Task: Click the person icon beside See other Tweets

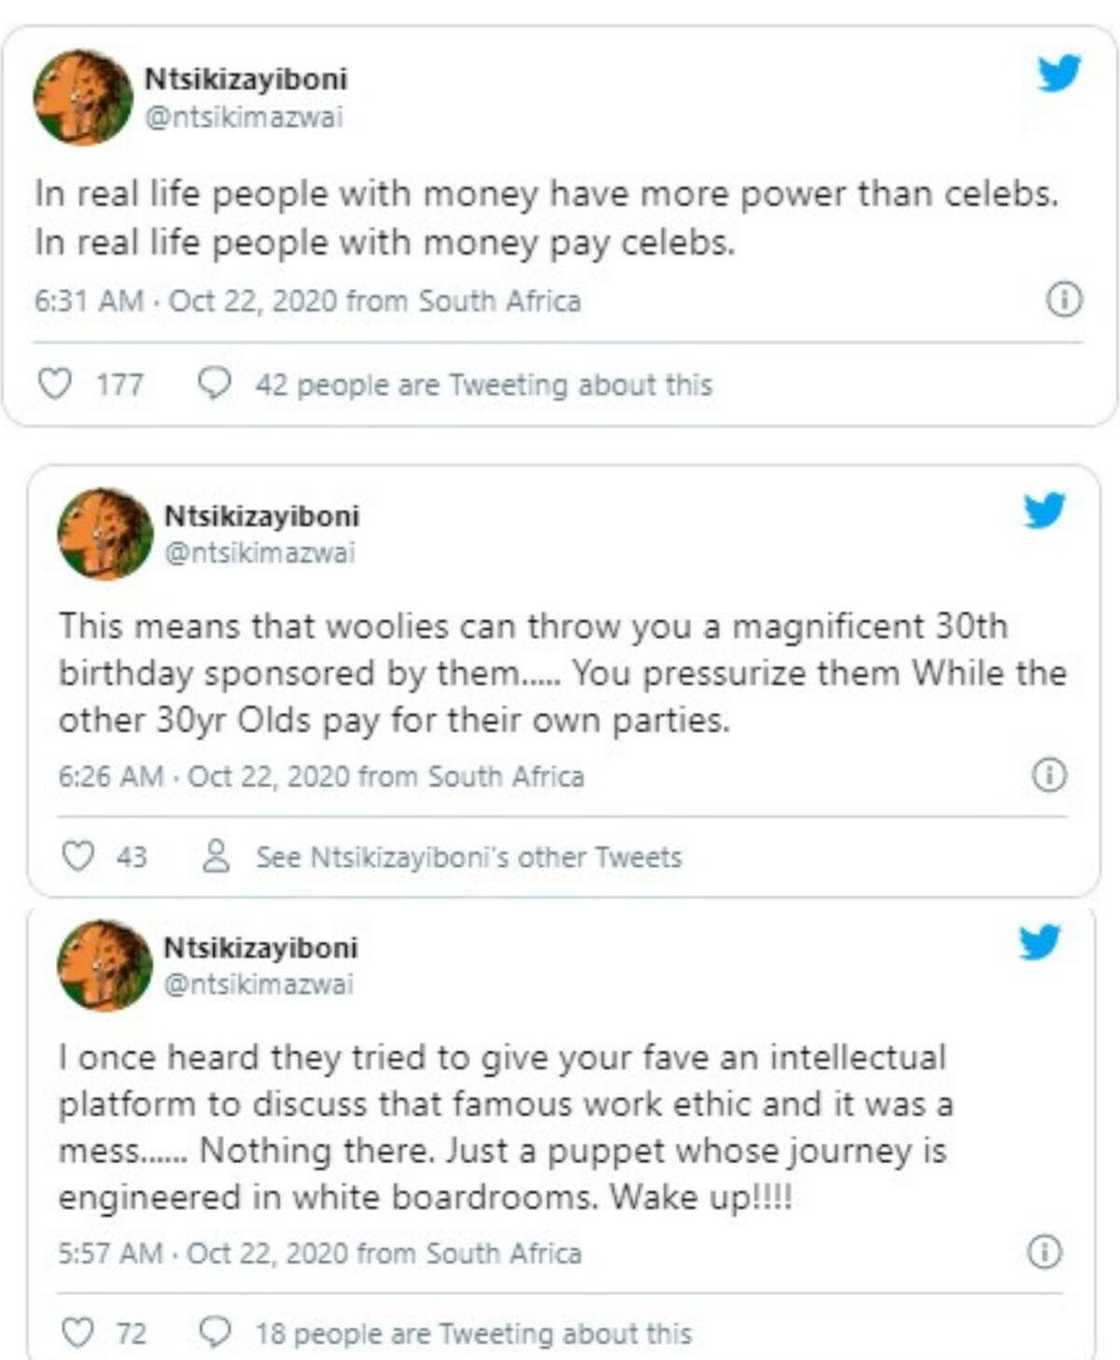Action: (216, 856)
